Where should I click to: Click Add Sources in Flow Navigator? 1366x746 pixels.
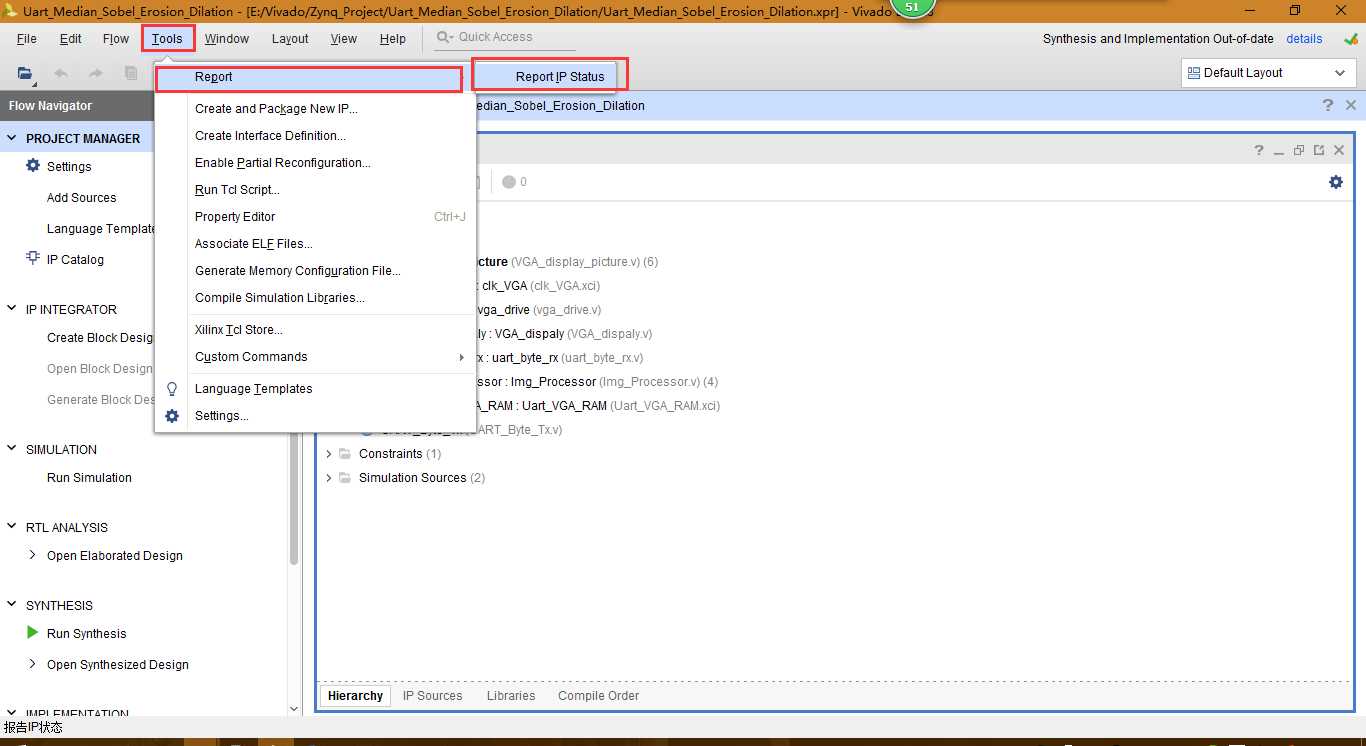(81, 198)
